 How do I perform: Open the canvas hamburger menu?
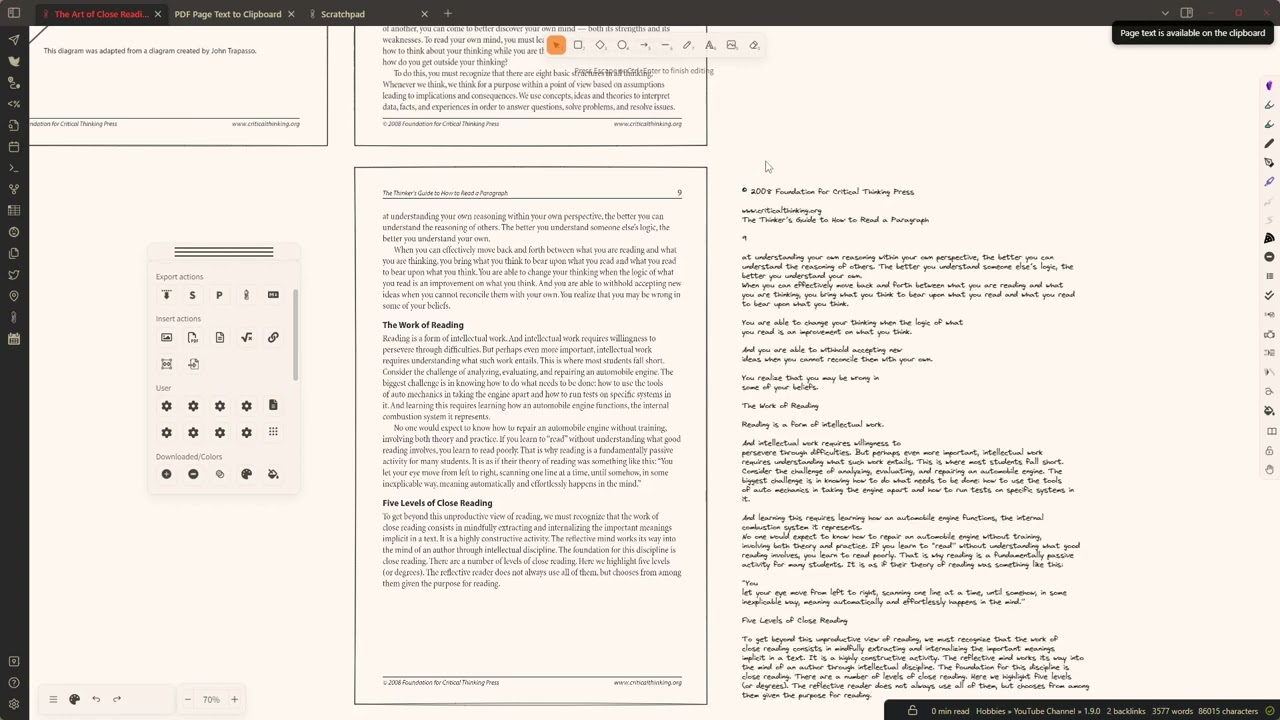[x=53, y=699]
